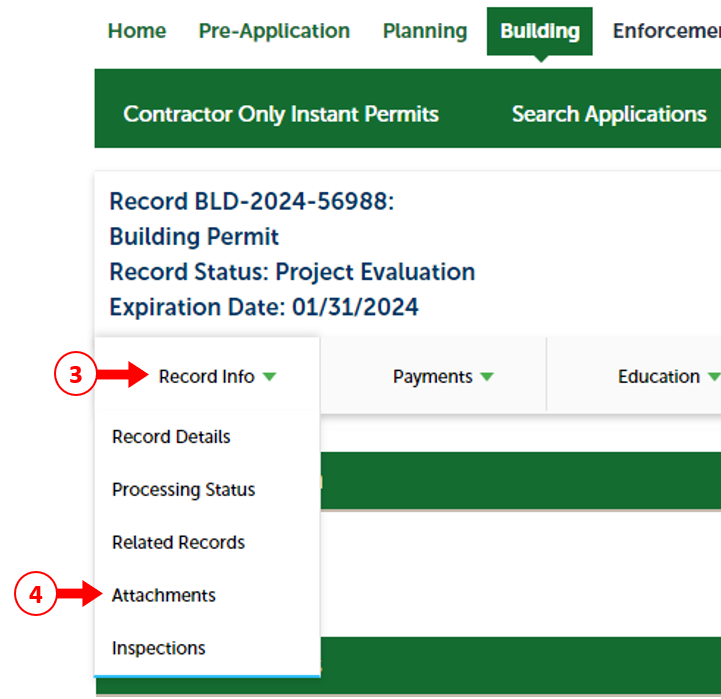The width and height of the screenshot is (721, 699).
Task: Click the green triangle beside Education
Action: [x=713, y=378]
